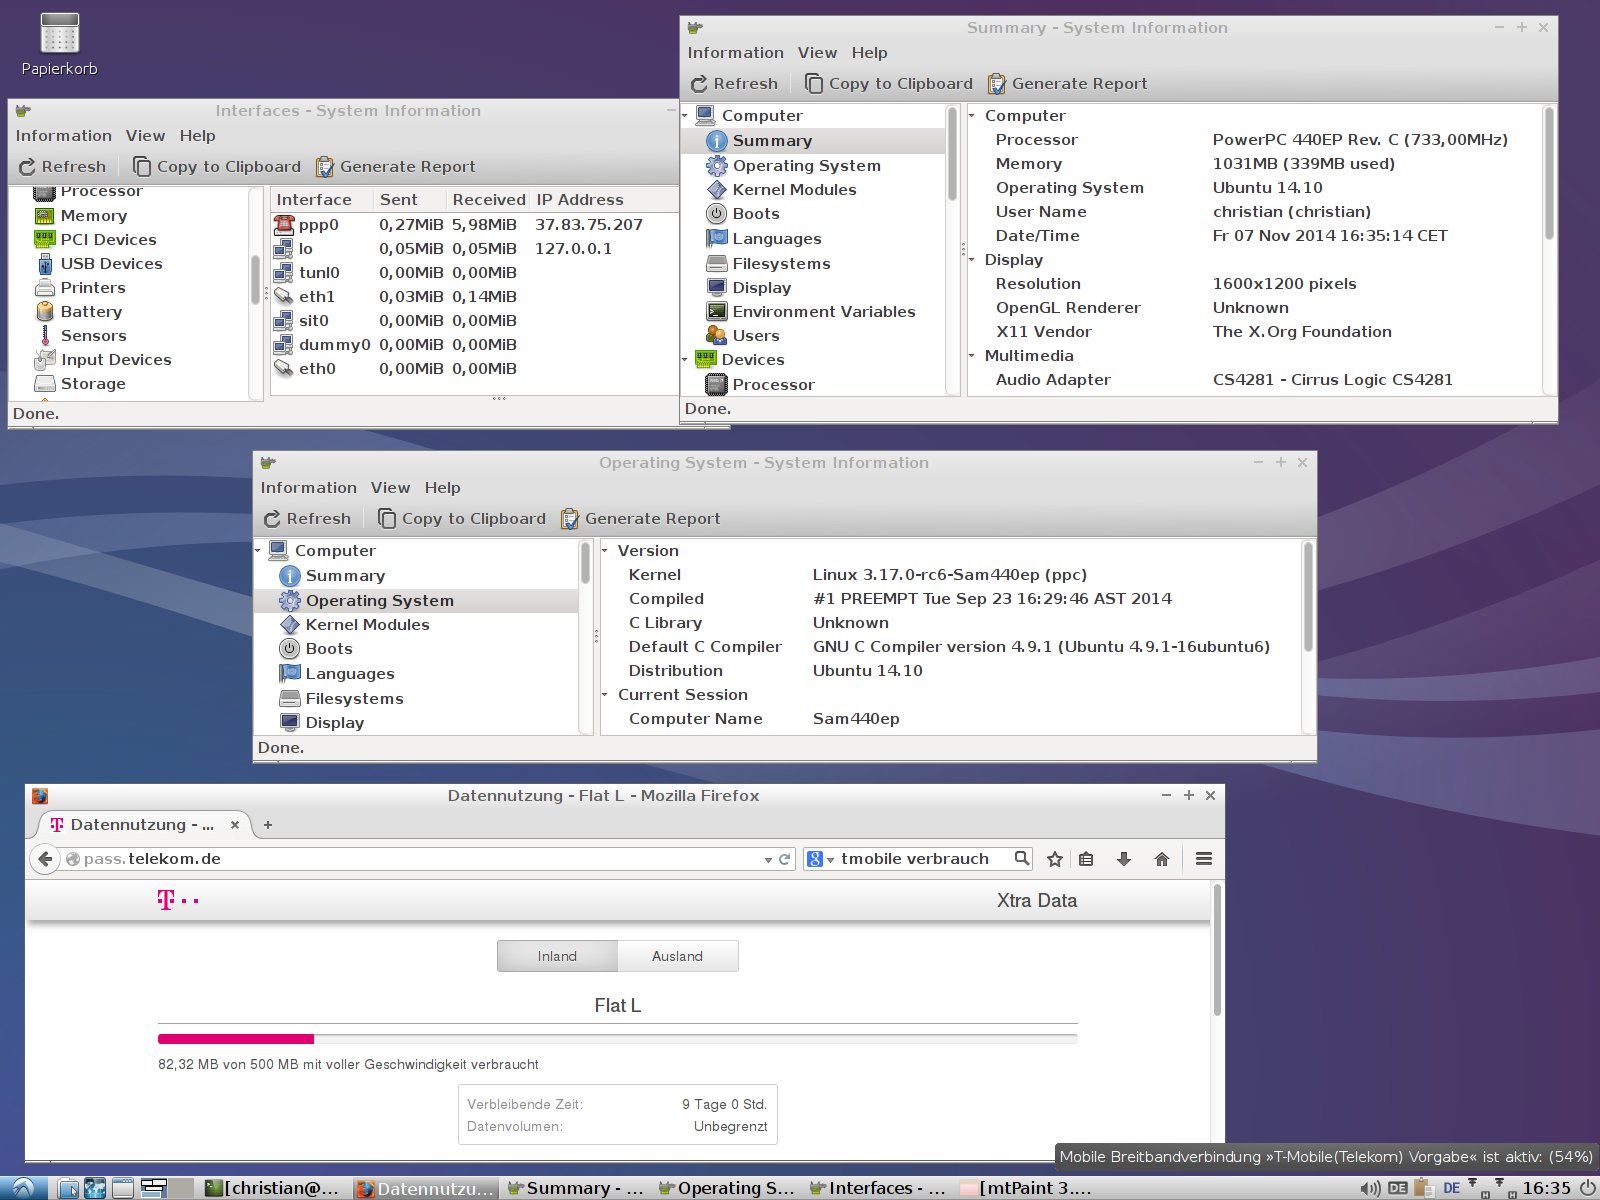Screen dimensions: 1600x1200
Task: Select Kernel Modules in Summary window tree
Action: (x=794, y=190)
